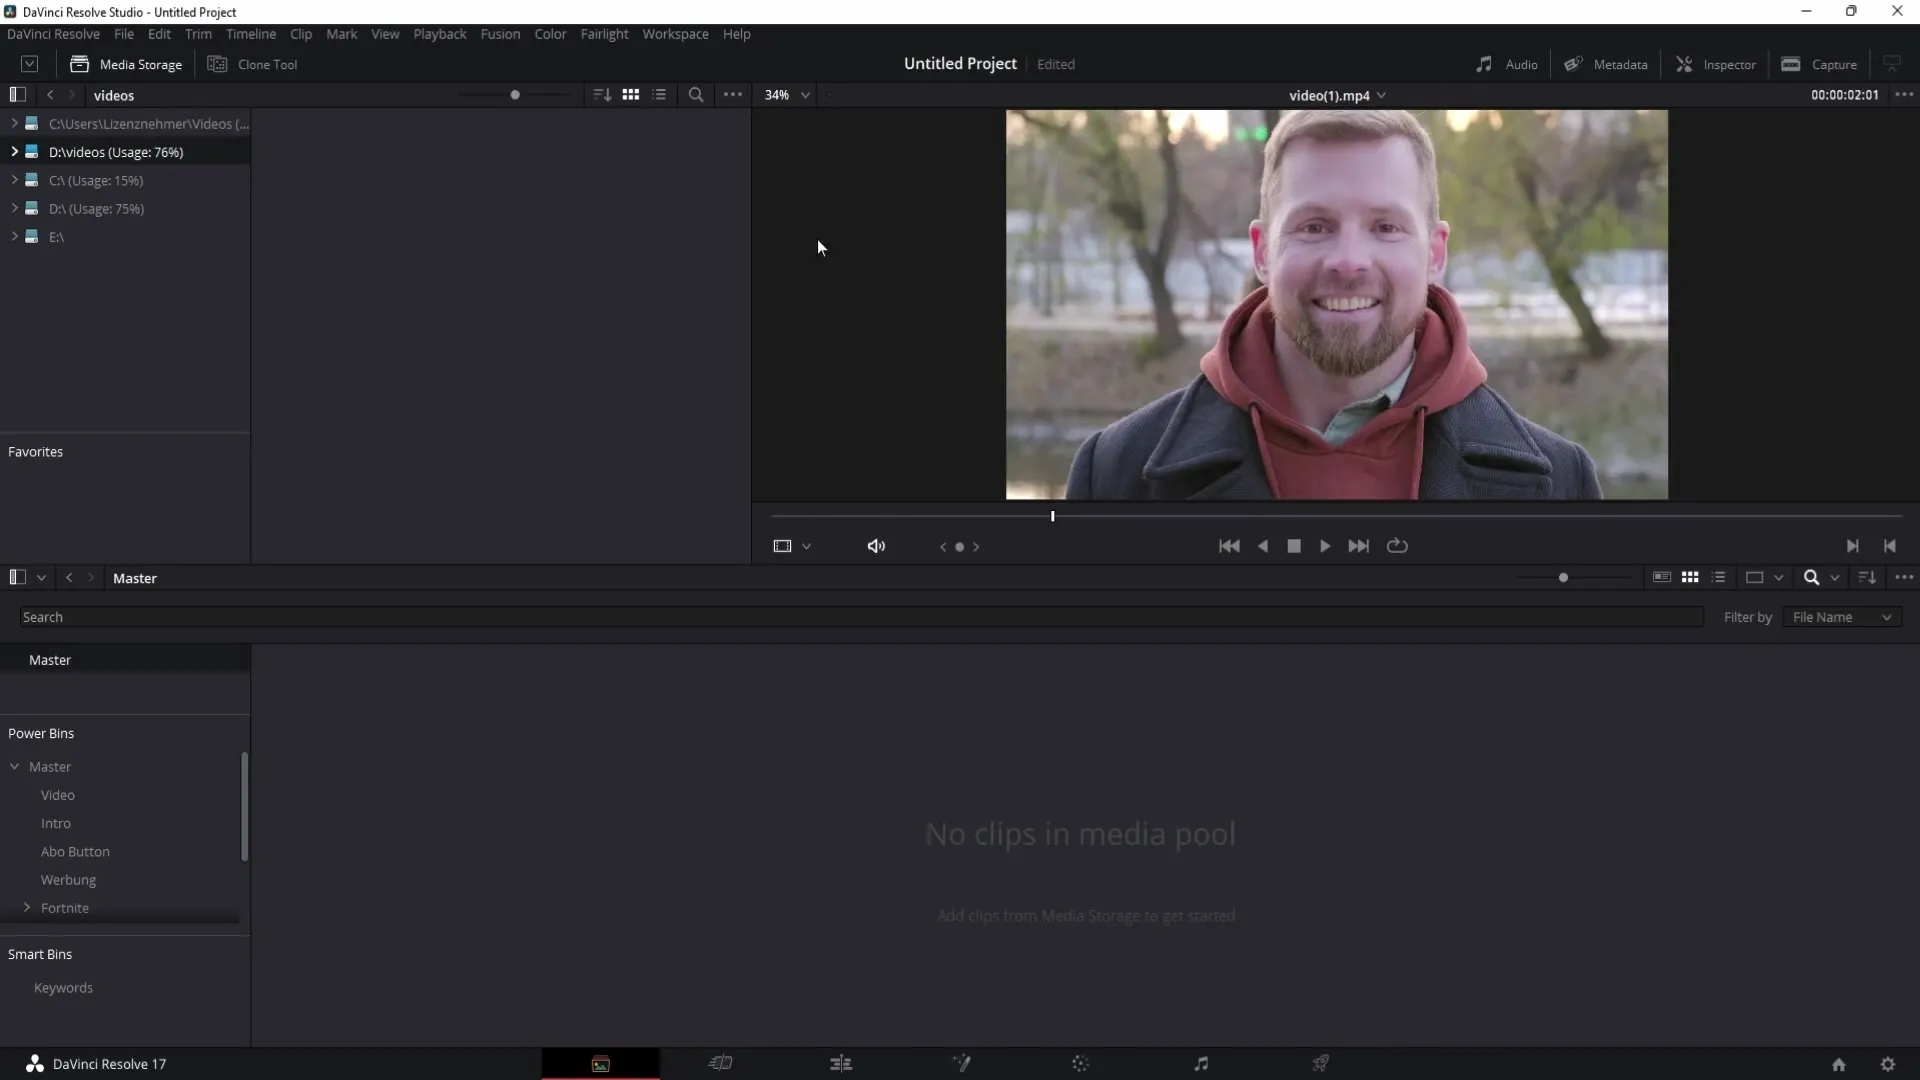This screenshot has height=1080, width=1920.
Task: Expand the D:\videos media storage entry
Action: [15, 152]
